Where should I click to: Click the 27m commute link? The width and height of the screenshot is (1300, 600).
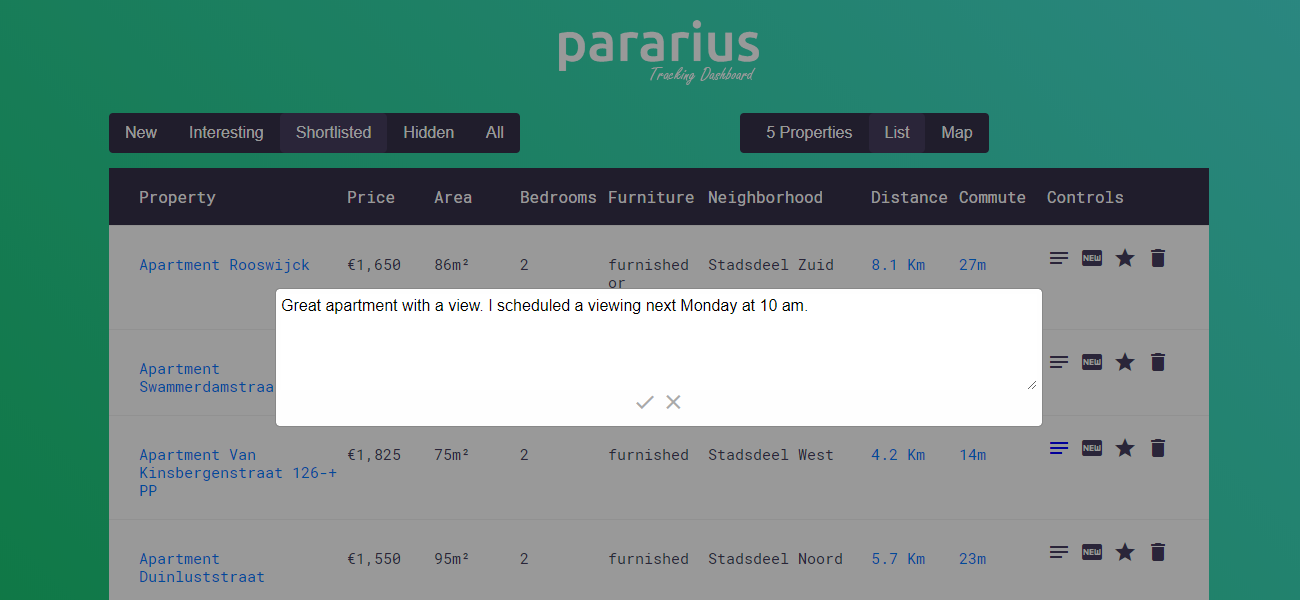[x=972, y=265]
